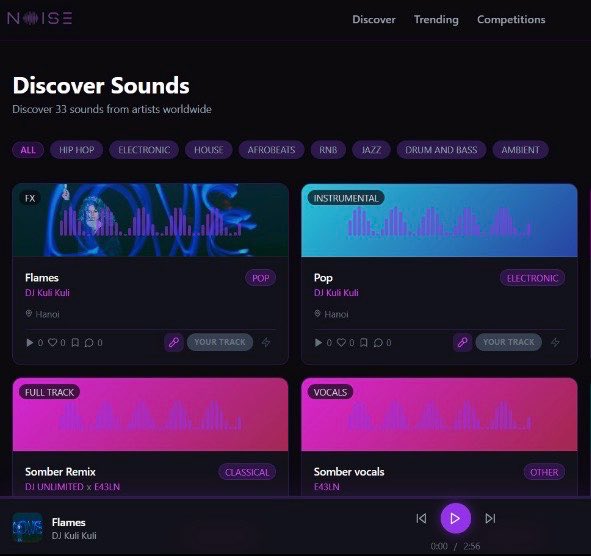Filter sounds by DRUM AND BASS
The width and height of the screenshot is (591, 556).
click(x=441, y=150)
